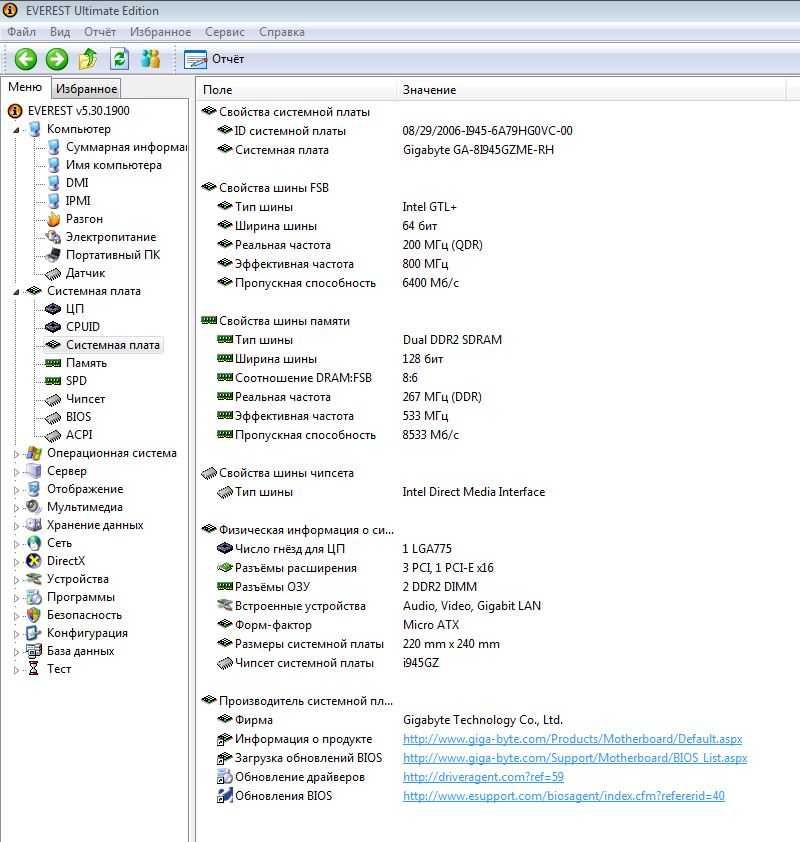Click the Мультимедиа speaker icon
The width and height of the screenshot is (800, 842).
pyautogui.click(x=34, y=507)
